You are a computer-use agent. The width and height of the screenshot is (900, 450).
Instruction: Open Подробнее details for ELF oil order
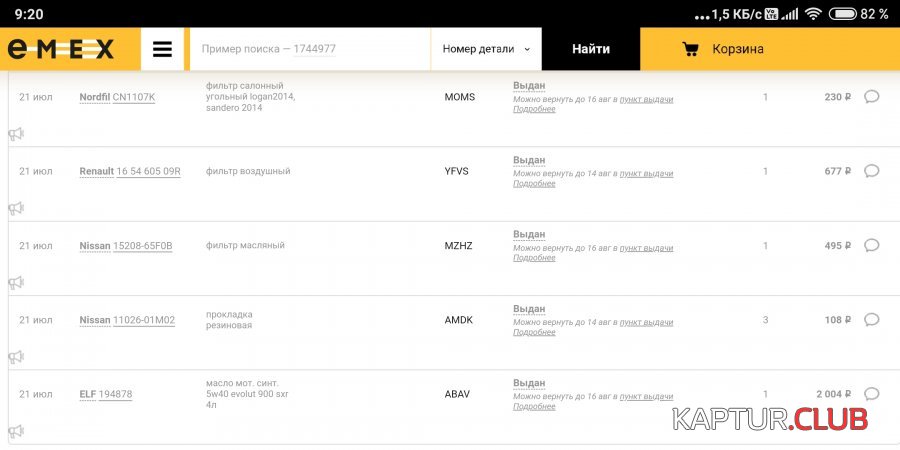point(534,406)
